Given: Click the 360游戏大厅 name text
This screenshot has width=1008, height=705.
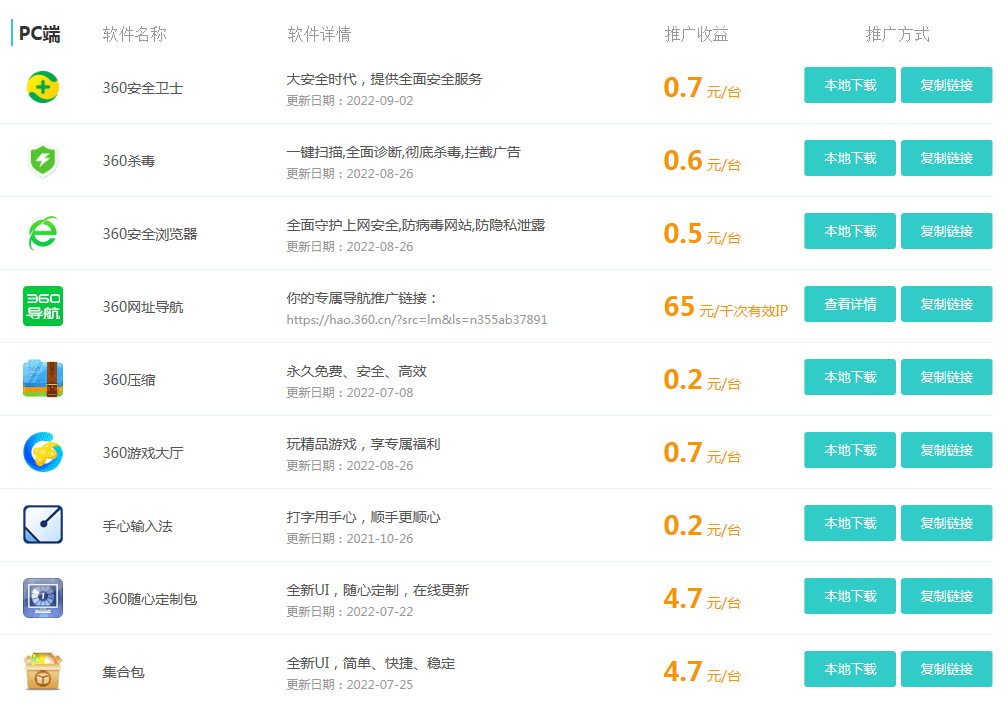Looking at the screenshot, I should pos(143,453).
